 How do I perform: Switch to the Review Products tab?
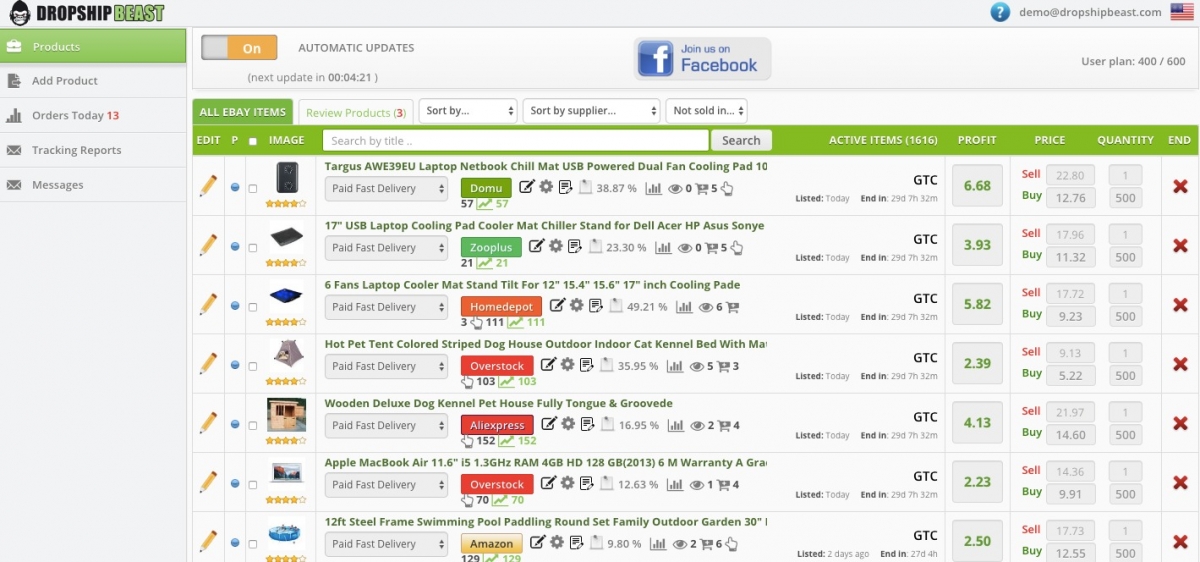[x=355, y=113]
